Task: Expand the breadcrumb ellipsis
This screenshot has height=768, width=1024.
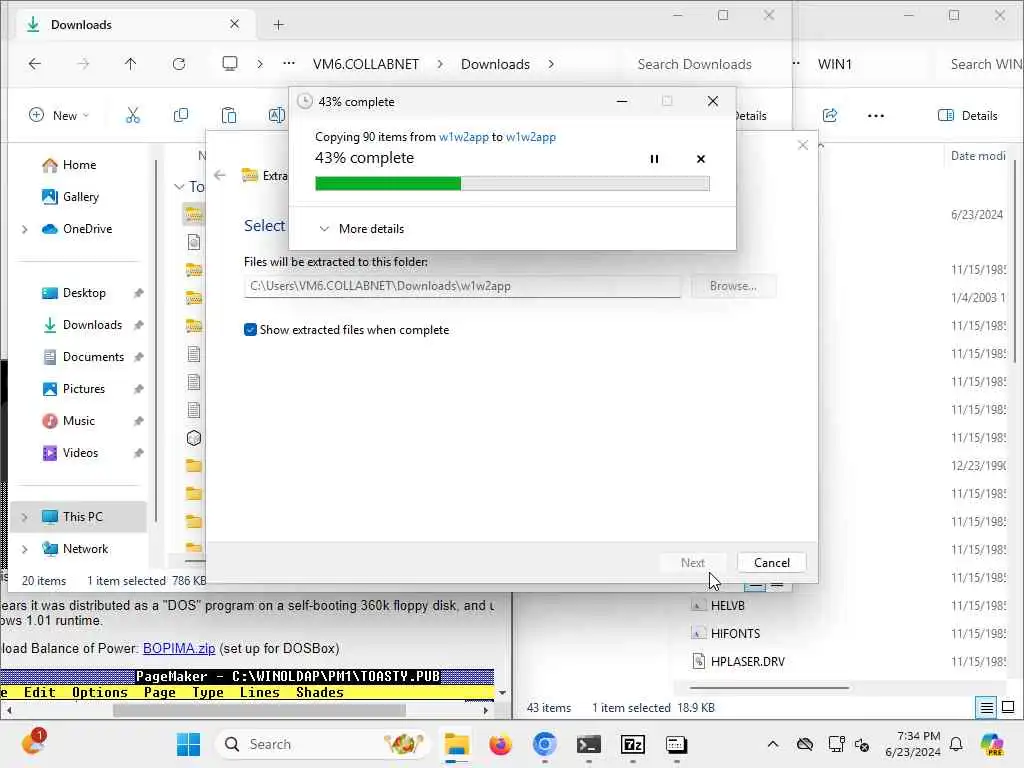Action: click(289, 64)
